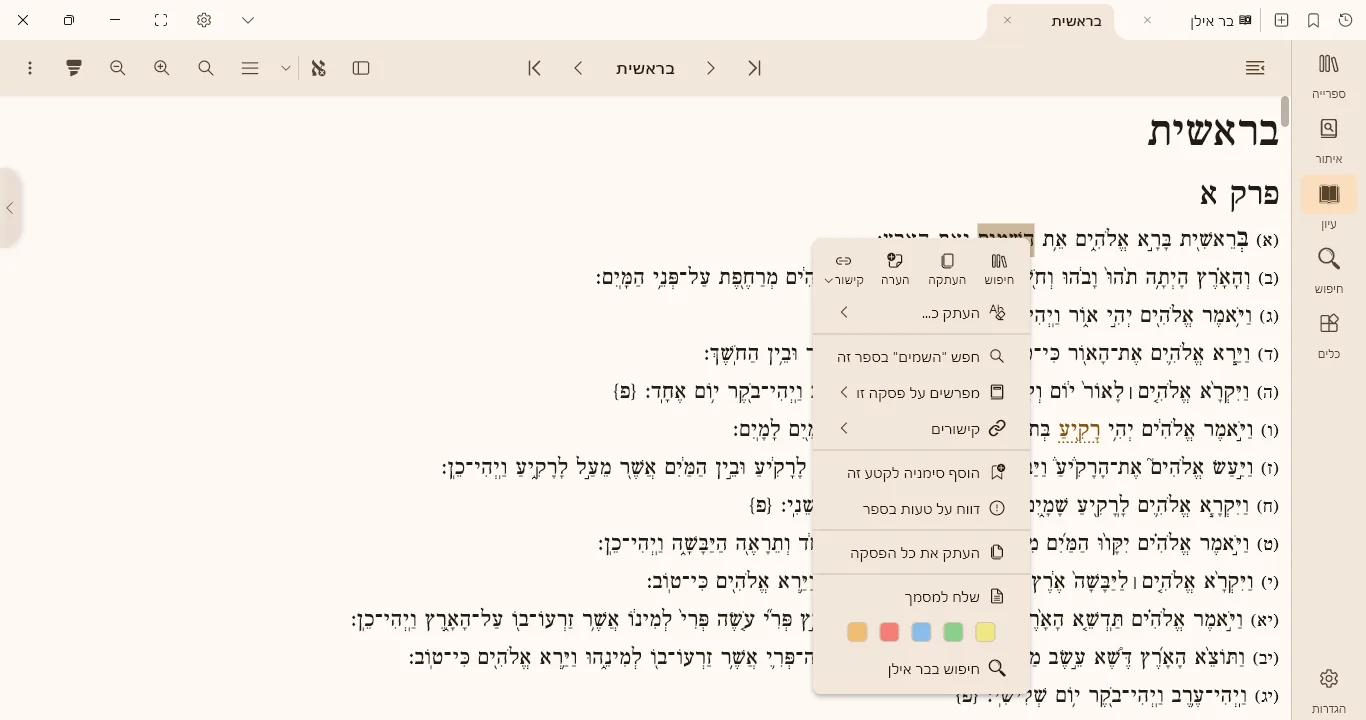Open bookmarks icon in title bar

[x=1314, y=20]
